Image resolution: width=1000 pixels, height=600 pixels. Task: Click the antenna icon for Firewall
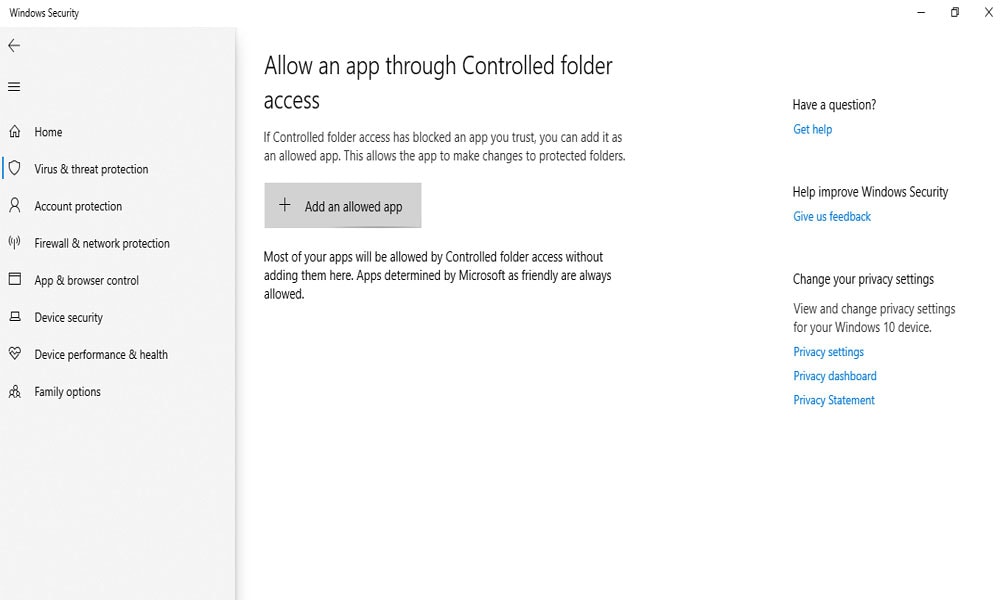pos(15,242)
